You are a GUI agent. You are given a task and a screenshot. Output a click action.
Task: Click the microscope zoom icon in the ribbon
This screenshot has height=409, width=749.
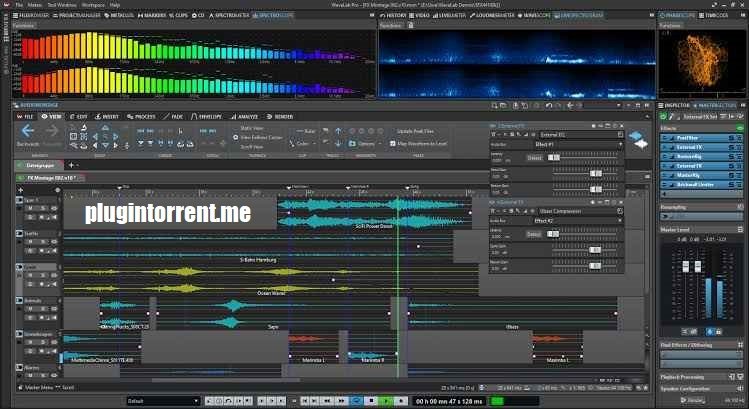tap(84, 128)
